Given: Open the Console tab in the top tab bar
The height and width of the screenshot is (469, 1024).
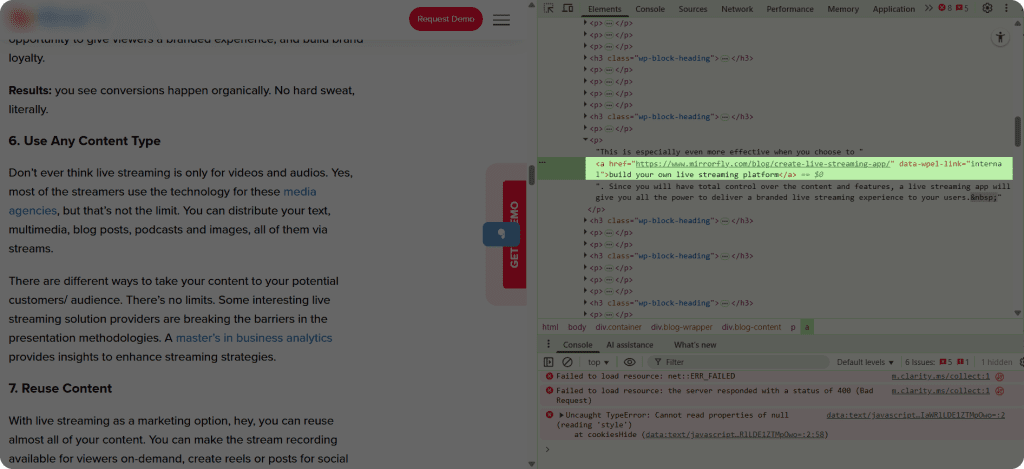Looking at the screenshot, I should pyautogui.click(x=650, y=9).
